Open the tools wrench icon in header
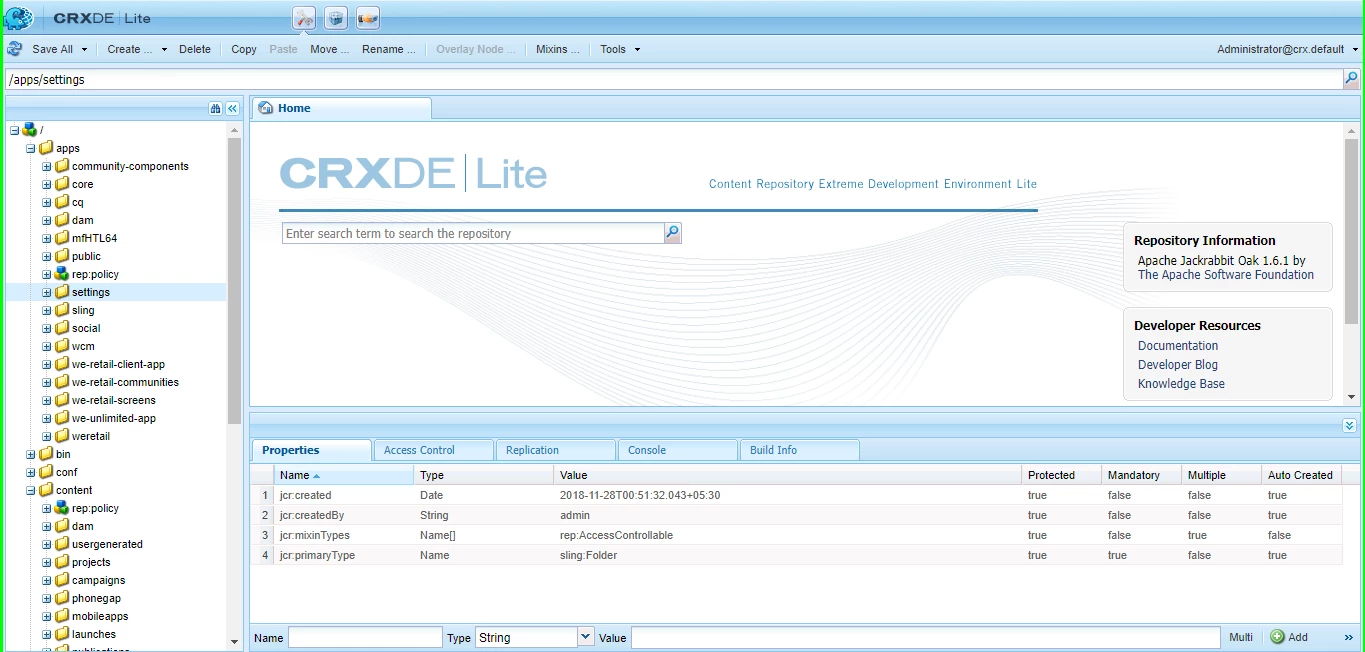This screenshot has width=1365, height=652. click(x=304, y=18)
